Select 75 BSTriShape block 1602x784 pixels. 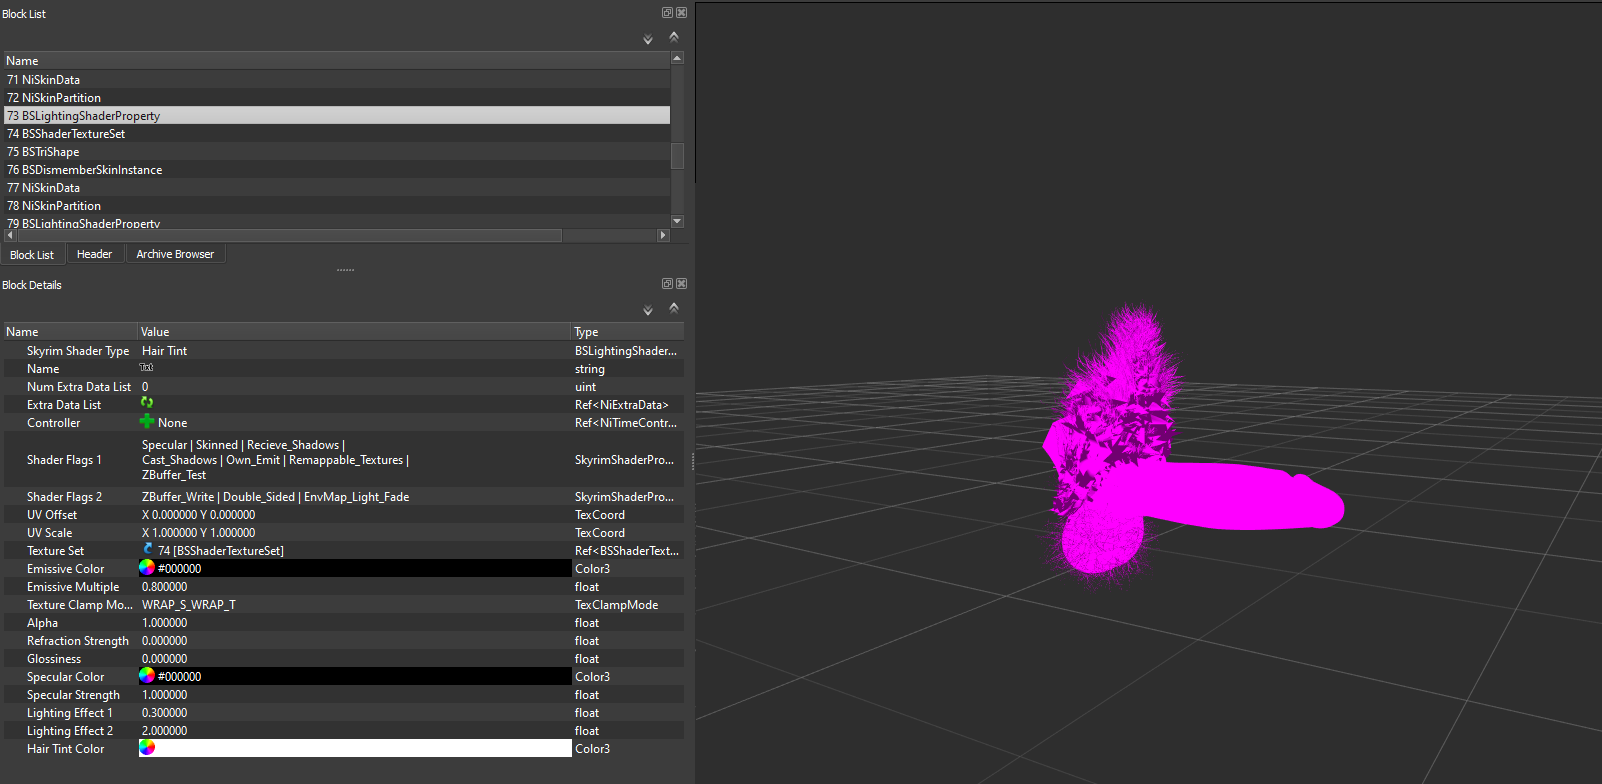[337, 151]
